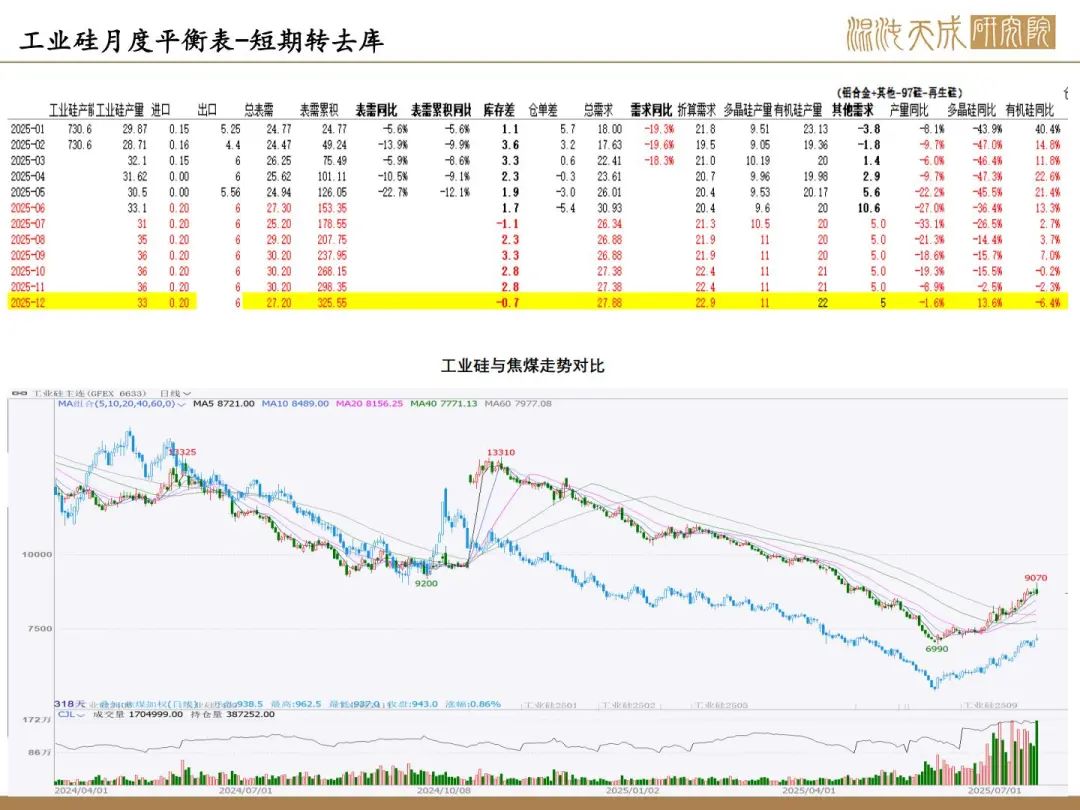Image resolution: width=1080 pixels, height=810 pixels.
Task: Click the 172万 volume axis label
Action: [x=38, y=719]
